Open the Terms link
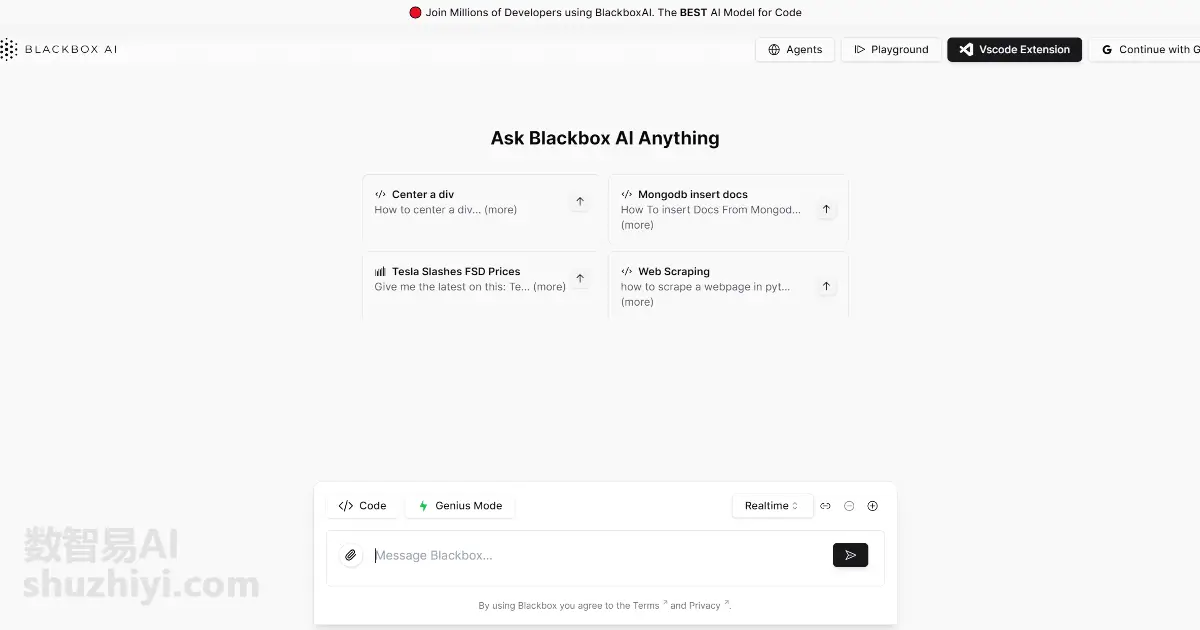 click(x=646, y=606)
